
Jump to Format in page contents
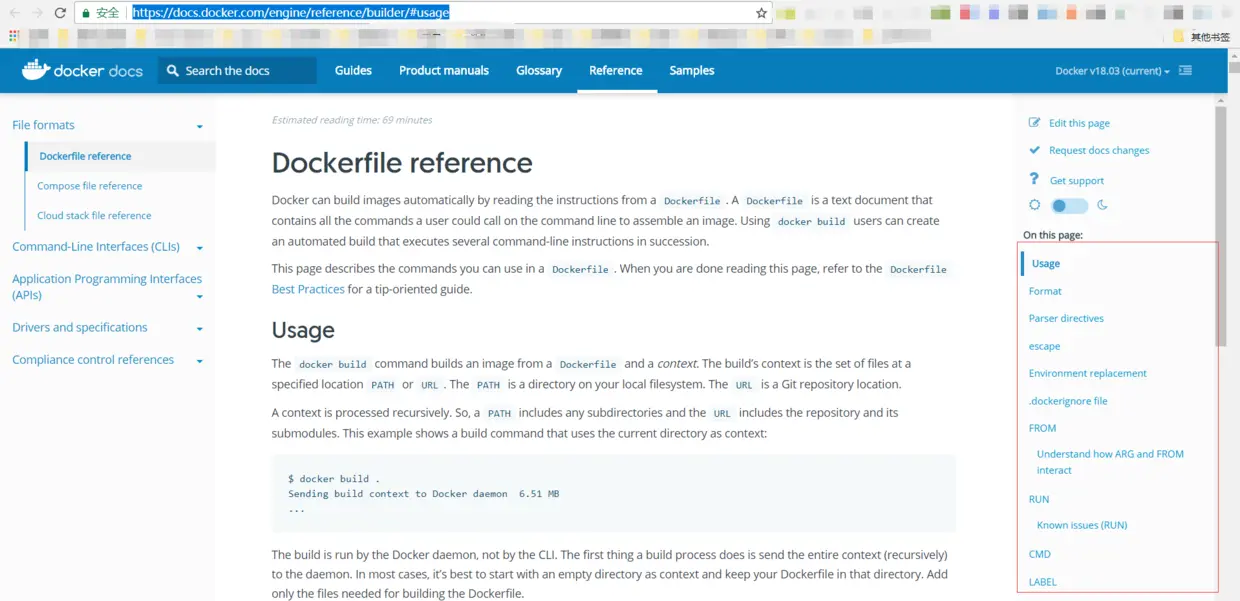coord(1045,291)
